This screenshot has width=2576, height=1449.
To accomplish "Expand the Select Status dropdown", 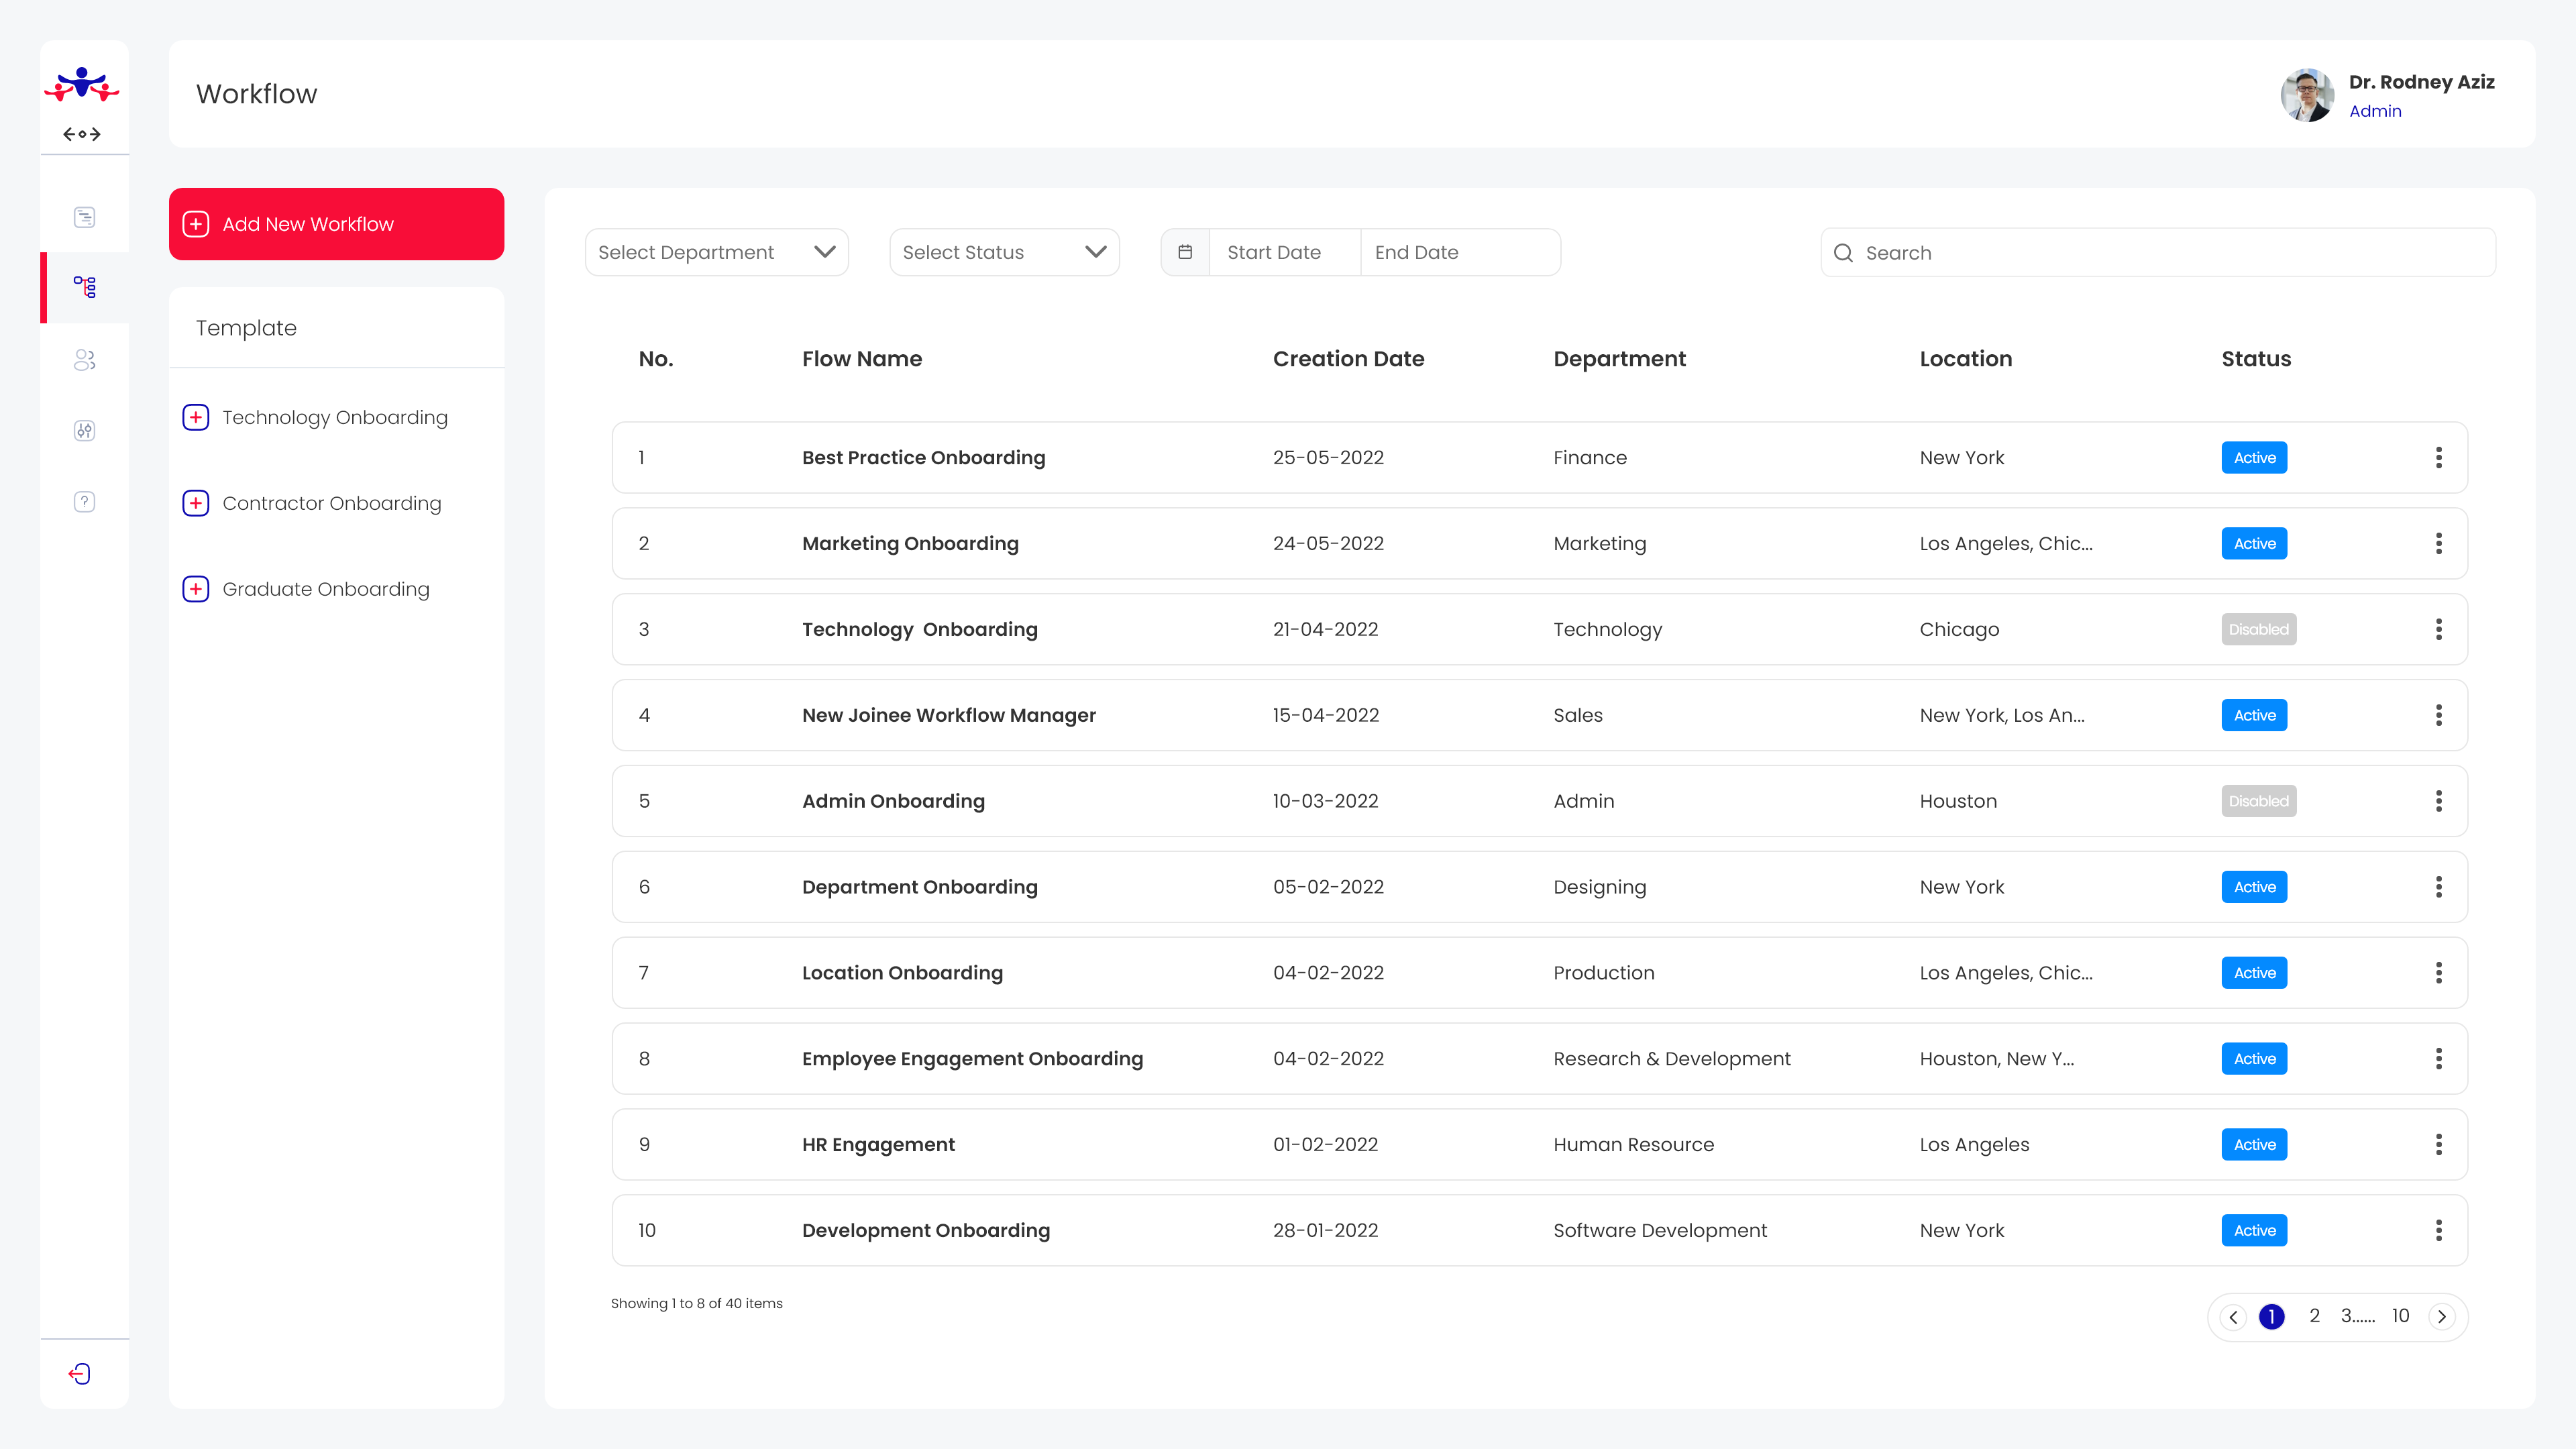I will (1003, 252).
